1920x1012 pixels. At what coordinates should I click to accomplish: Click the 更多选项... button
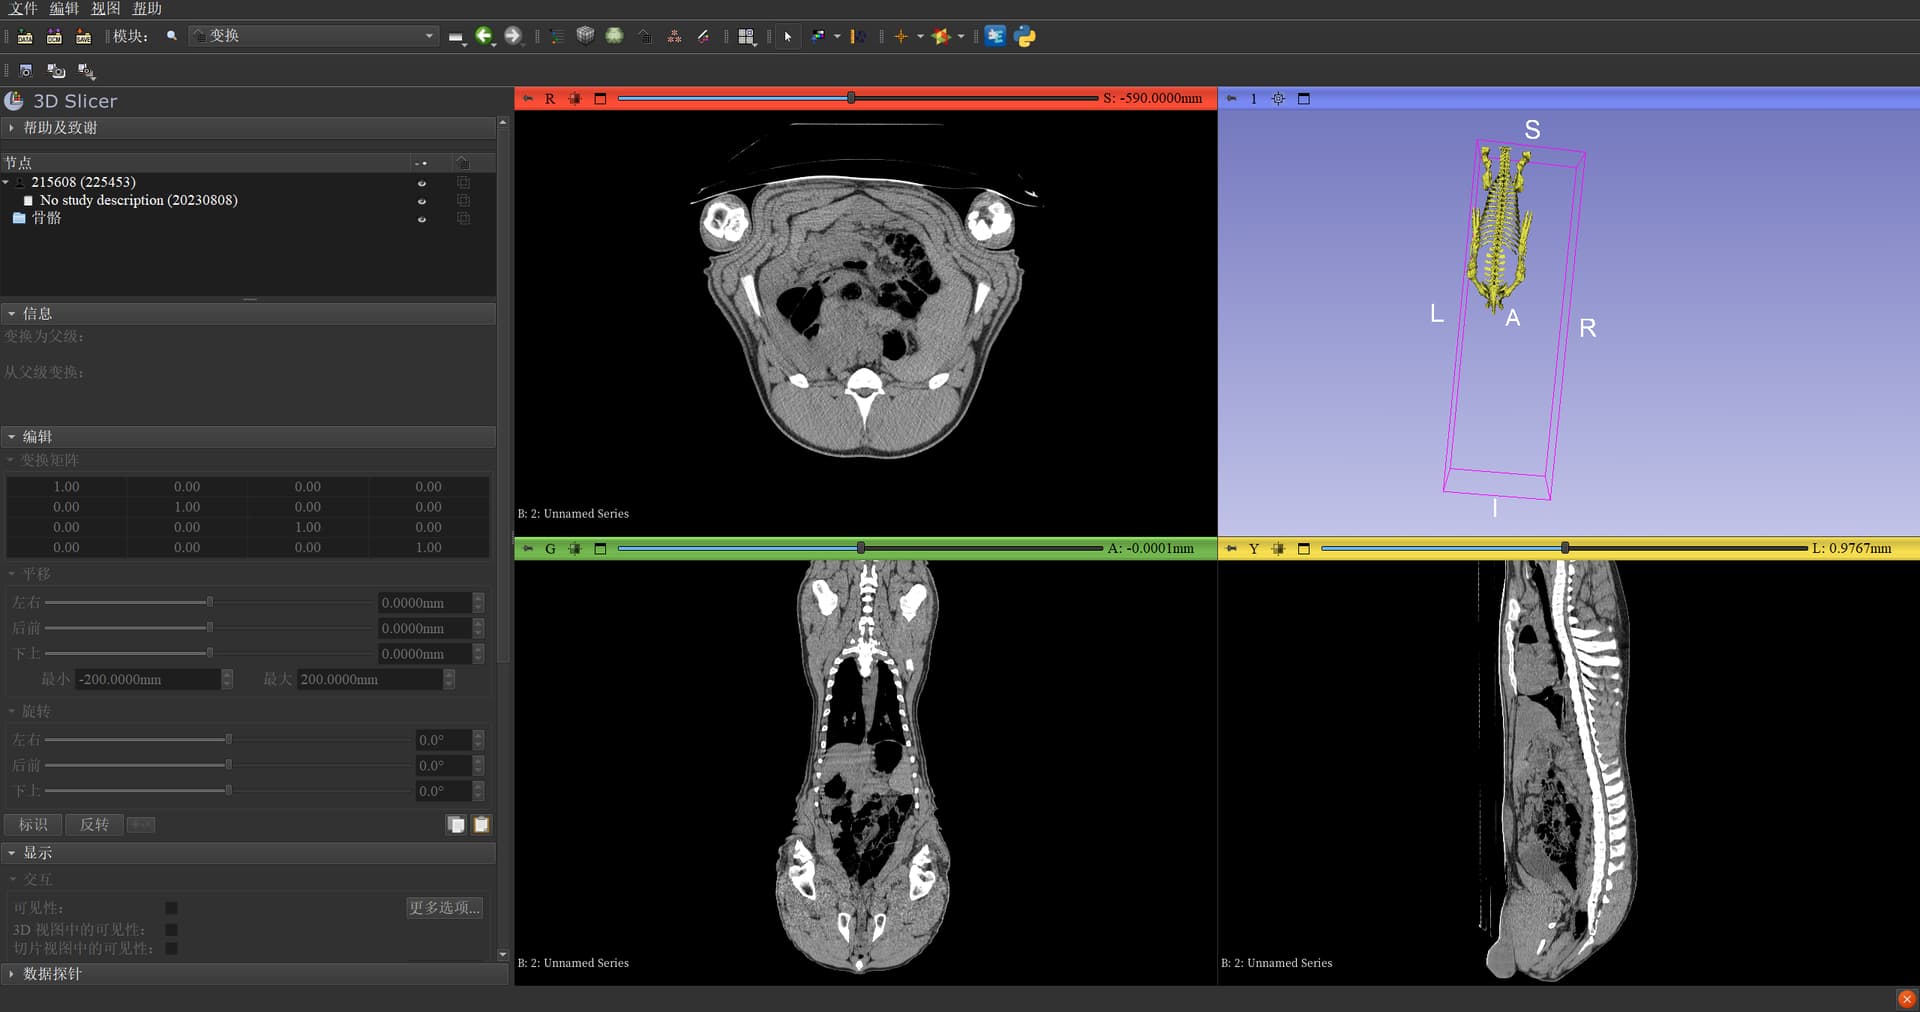[444, 908]
